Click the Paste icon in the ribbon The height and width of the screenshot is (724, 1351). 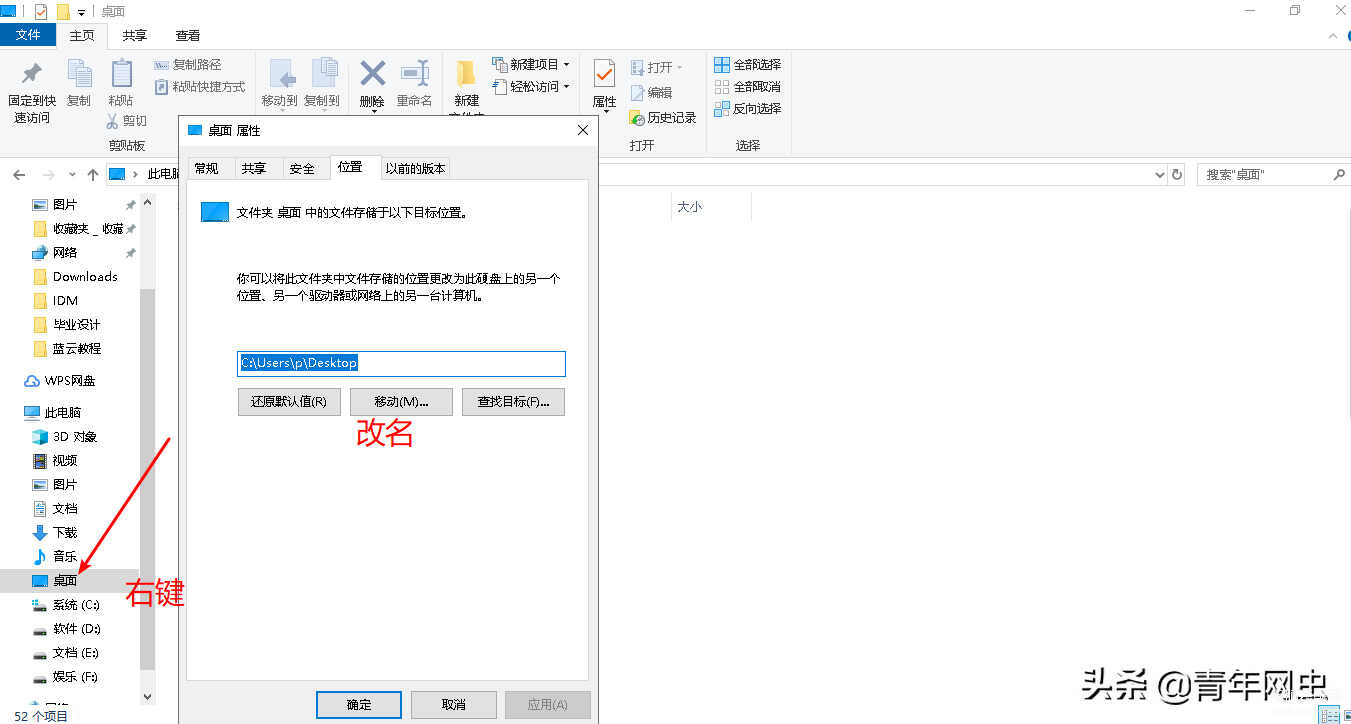point(121,74)
